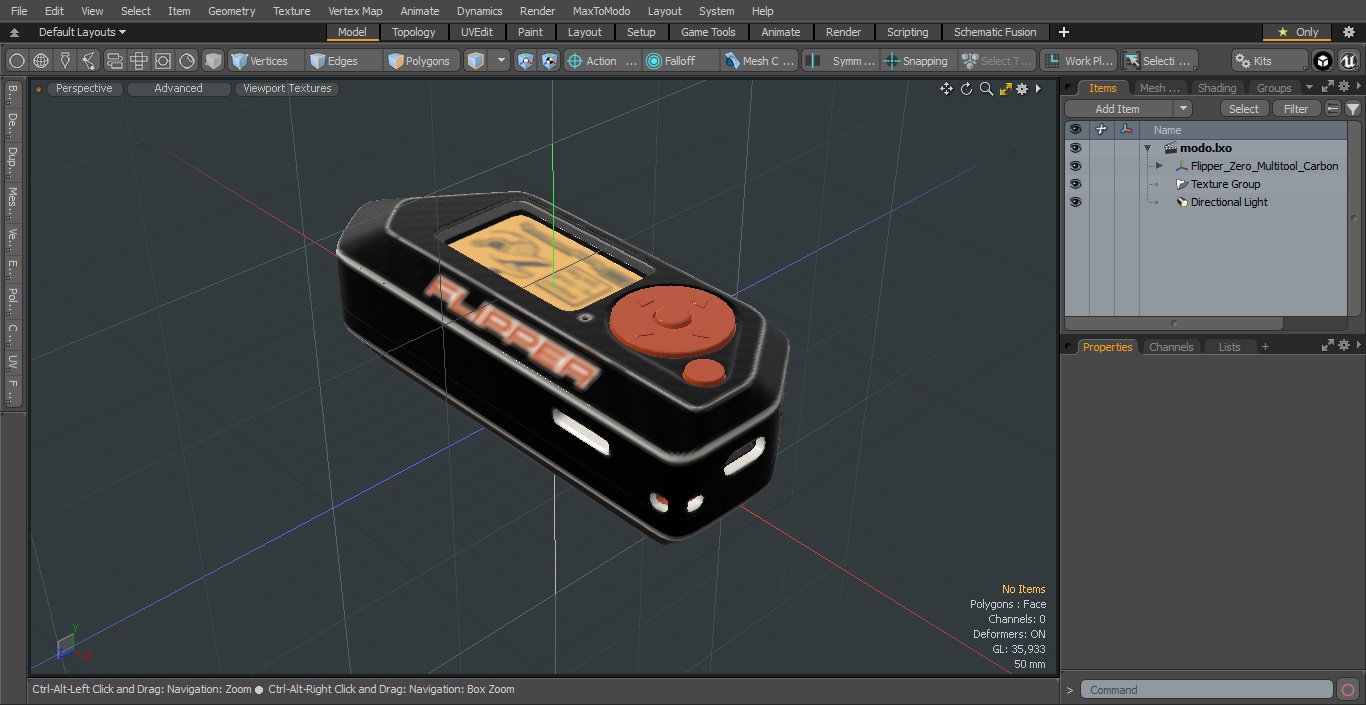Screen dimensions: 1366x705
Task: Toggle visibility of Flipper_Zero_Multitool_Carbon
Action: pyautogui.click(x=1075, y=166)
